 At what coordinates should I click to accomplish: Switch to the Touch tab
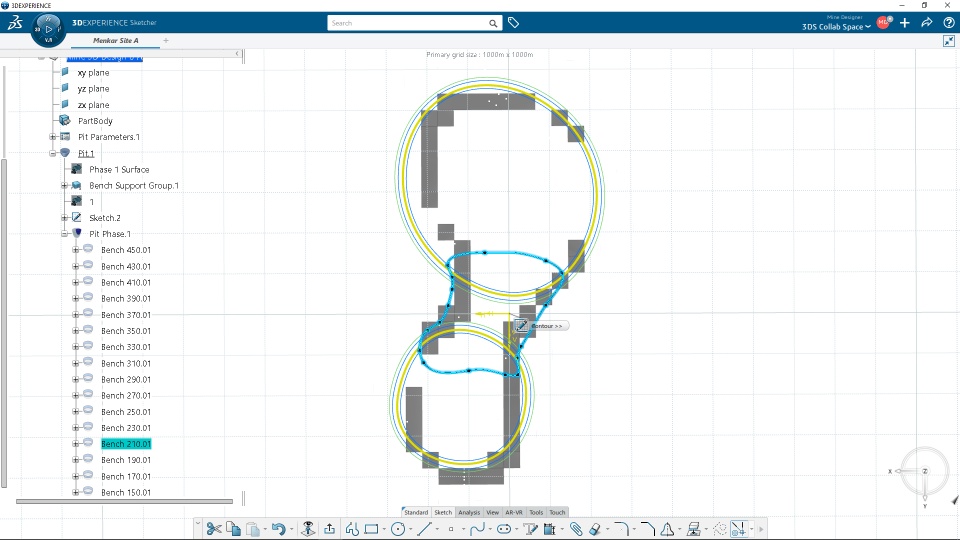[557, 512]
